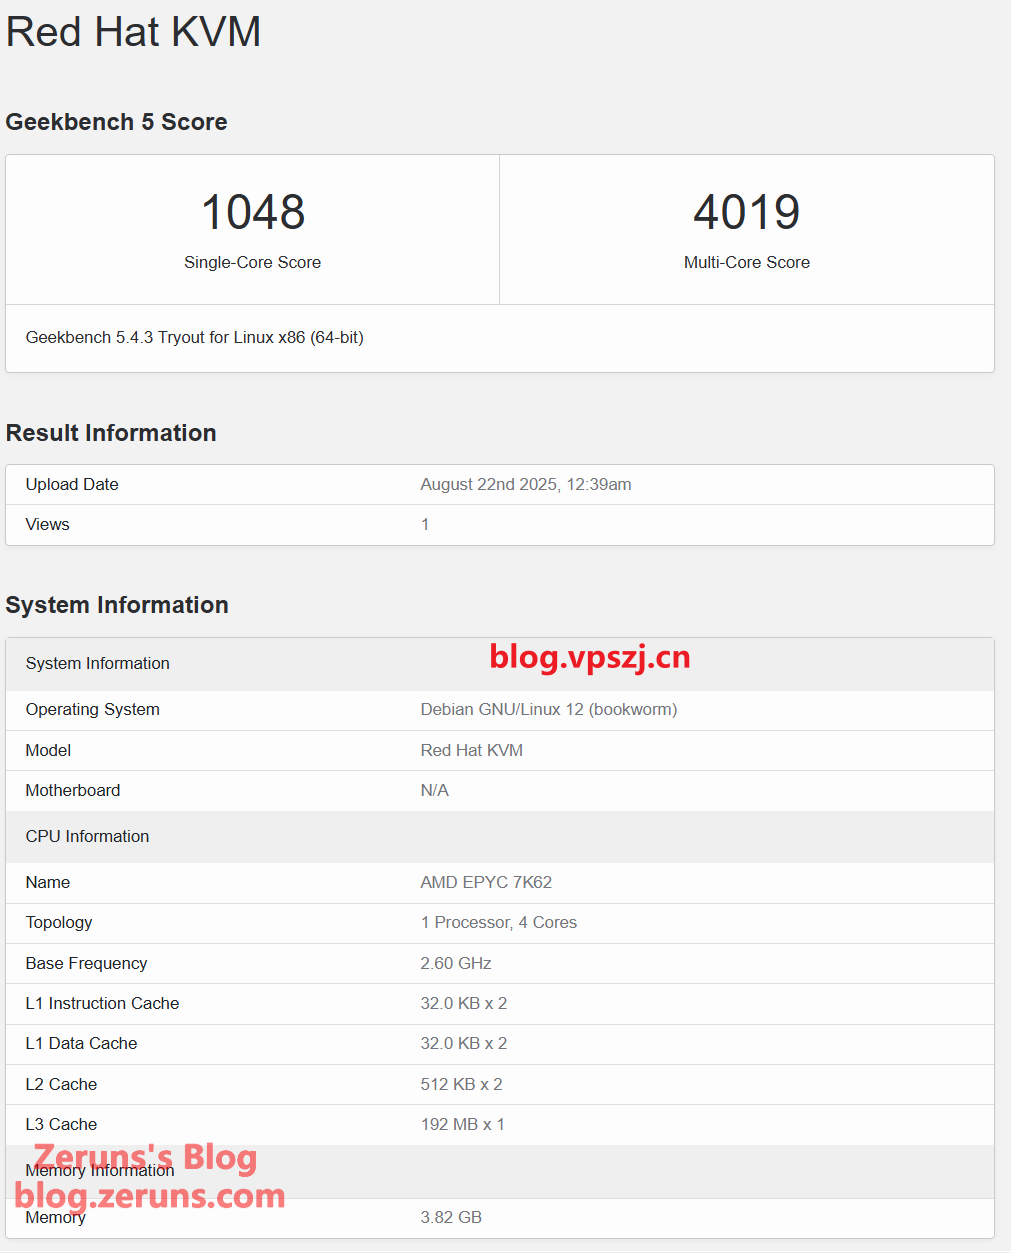Select the 'L1 Data Cache' label
Viewport: 1011px width, 1254px height.
point(82,1043)
